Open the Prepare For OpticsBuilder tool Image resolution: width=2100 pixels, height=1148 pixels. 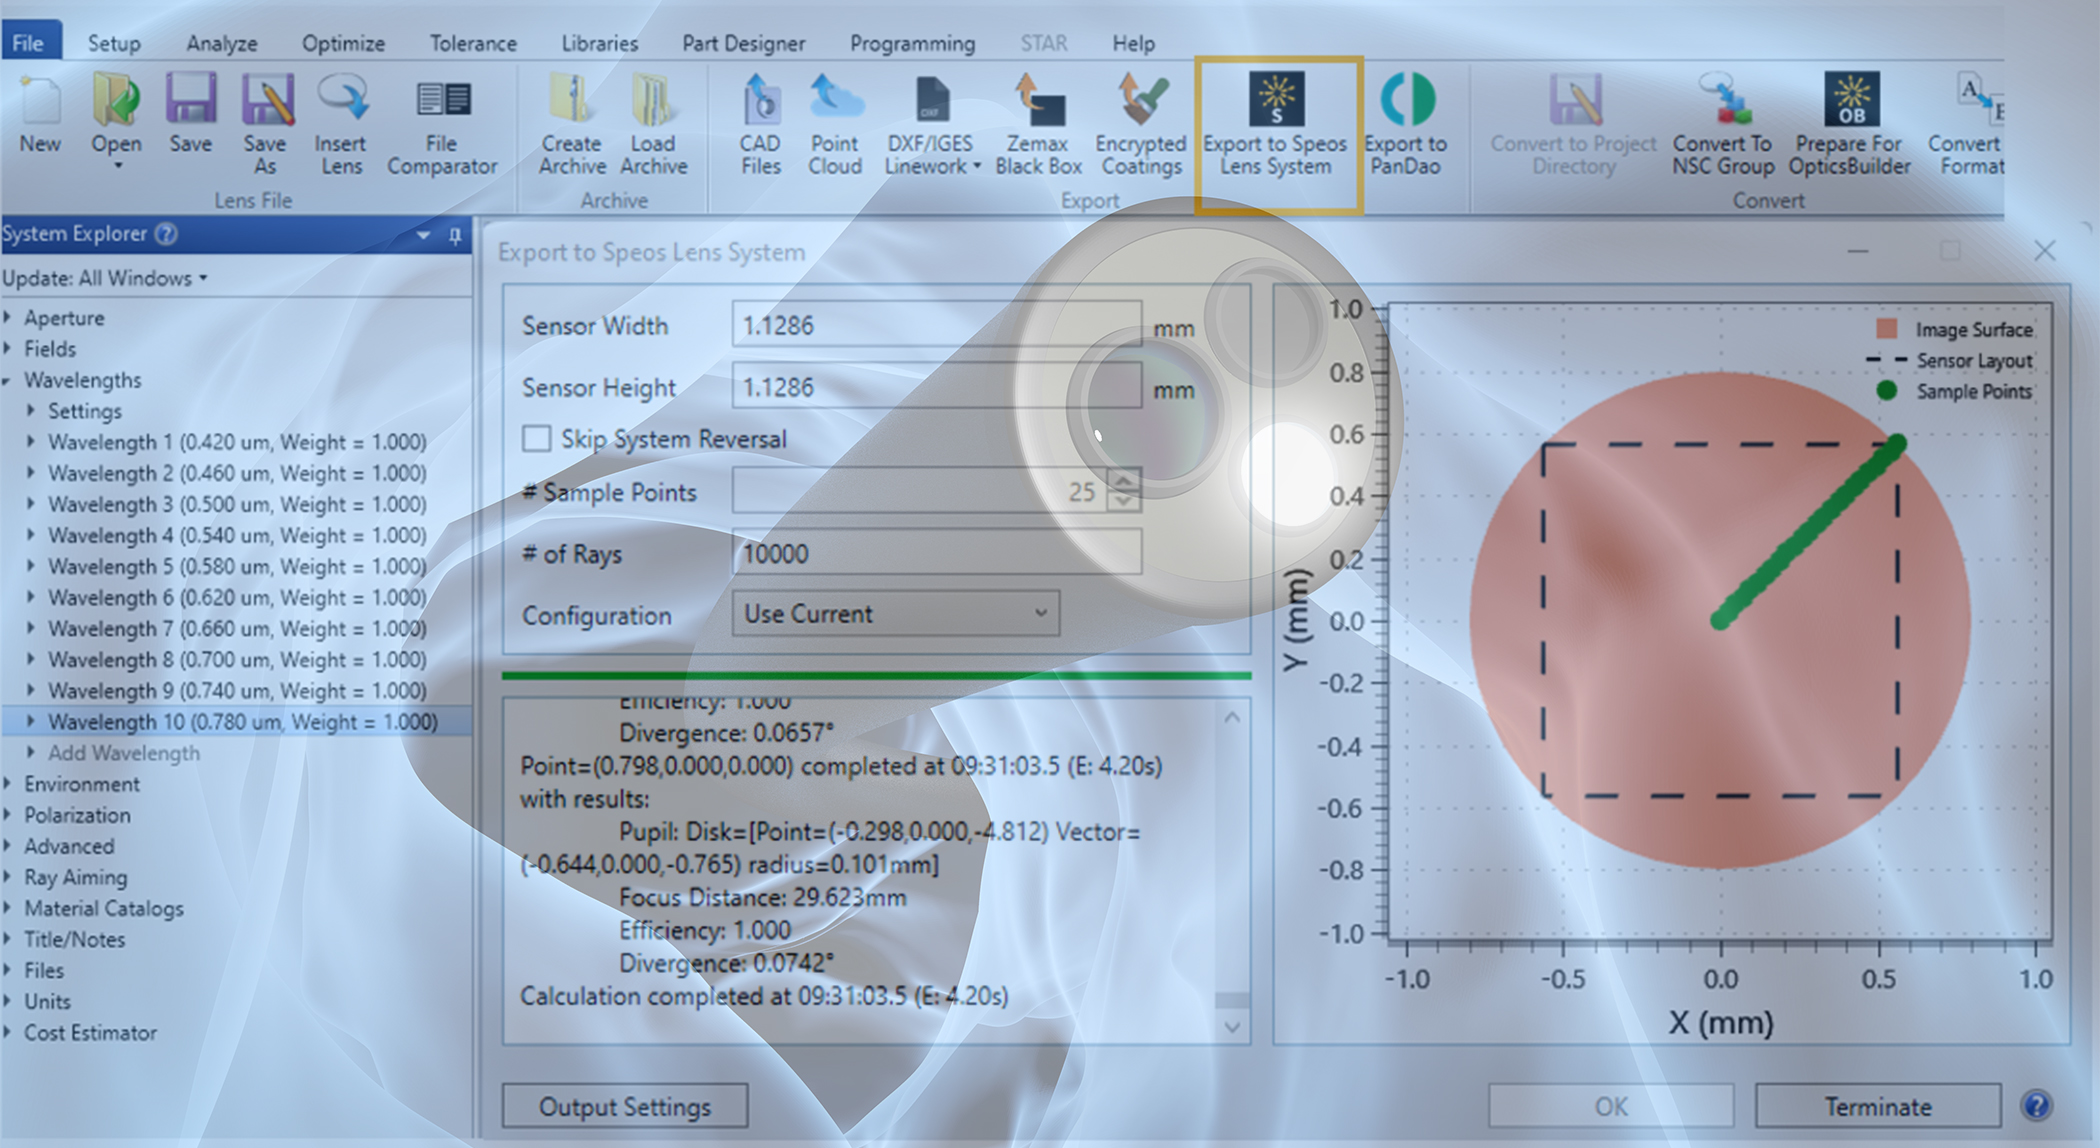(x=1849, y=125)
